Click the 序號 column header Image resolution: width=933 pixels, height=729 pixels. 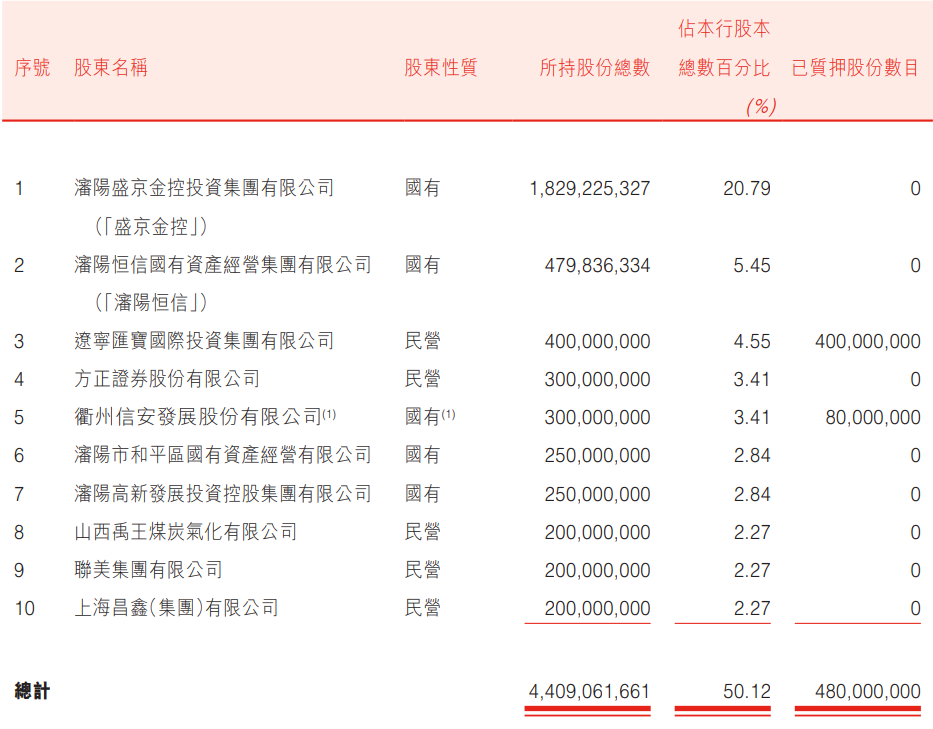32,68
